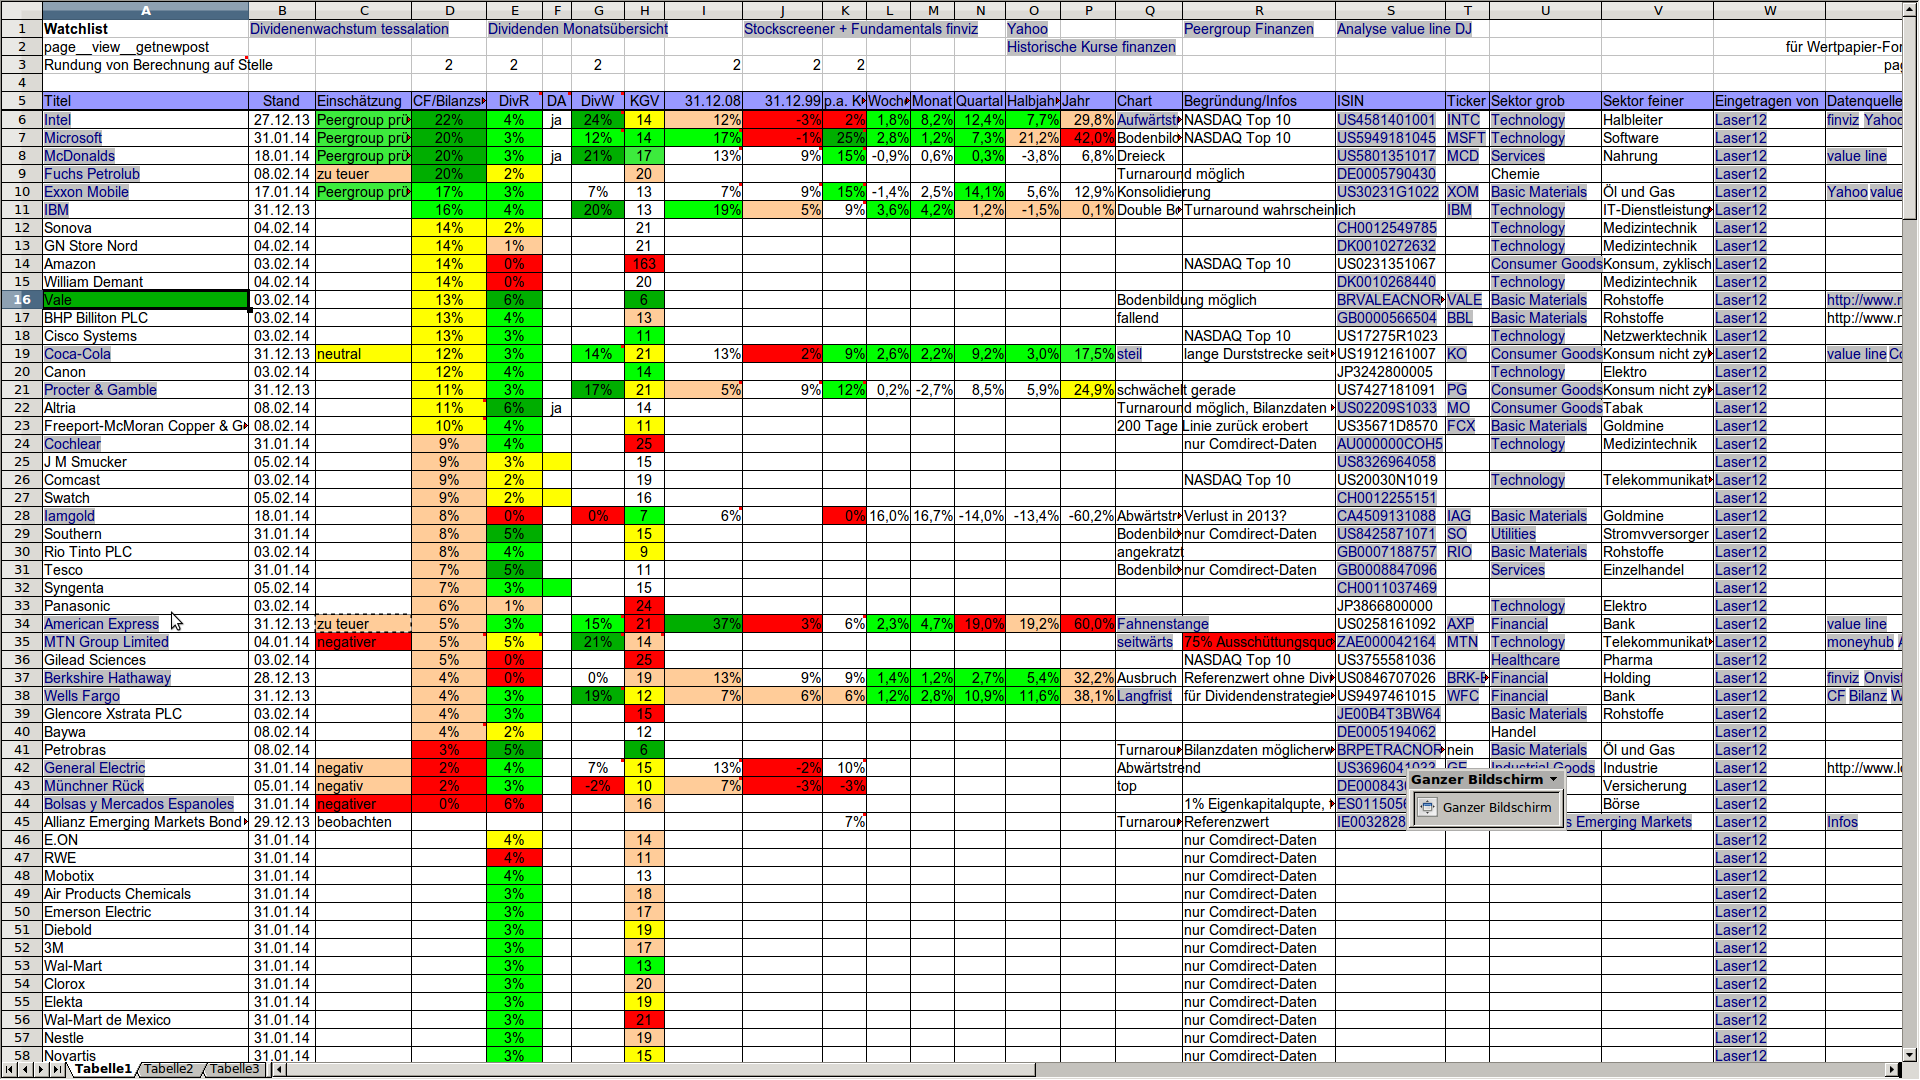
Task: Select row 16 header
Action: [21, 300]
